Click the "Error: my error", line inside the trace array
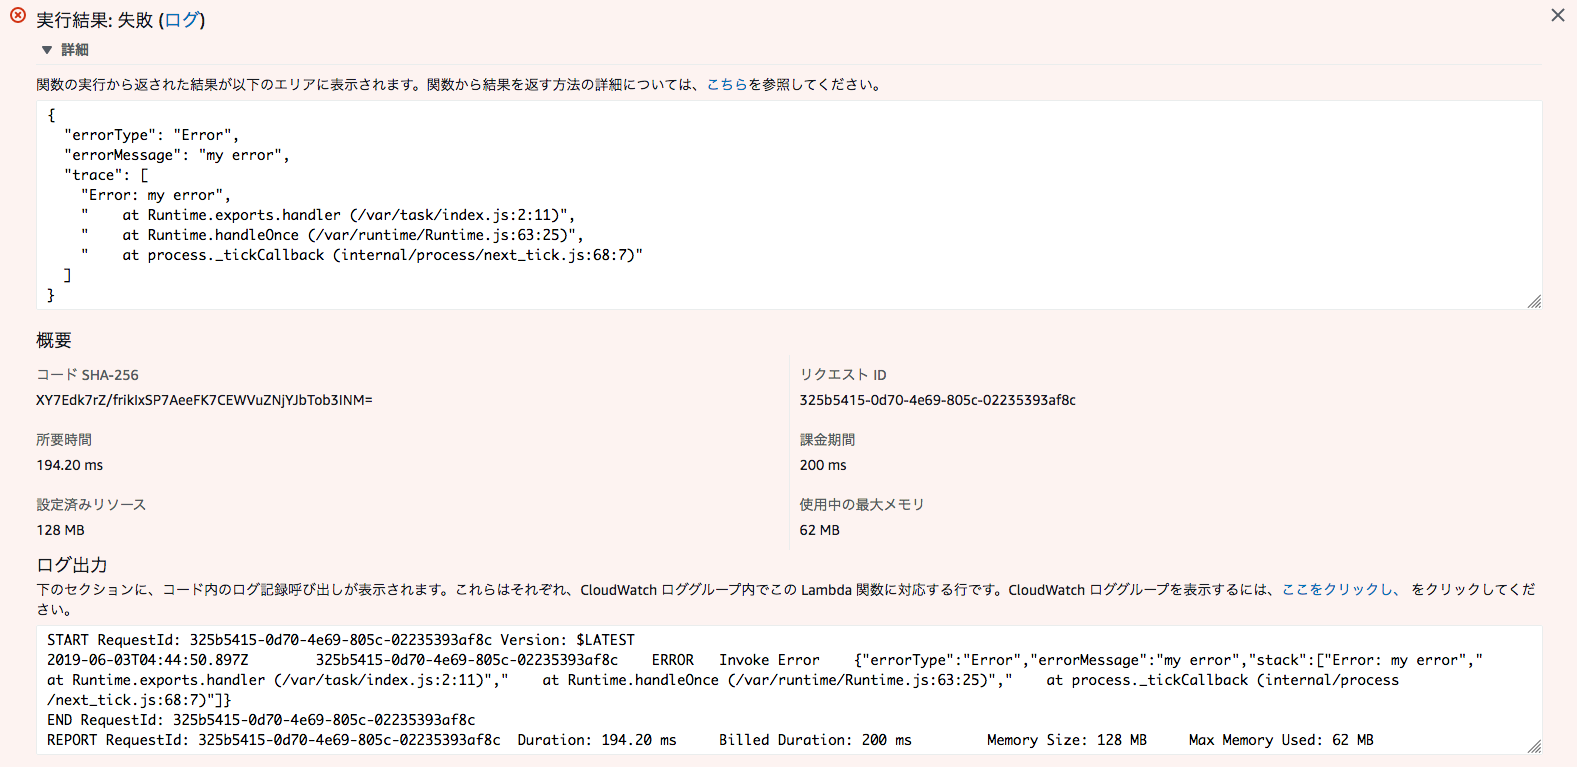This screenshot has width=1577, height=767. [x=156, y=195]
